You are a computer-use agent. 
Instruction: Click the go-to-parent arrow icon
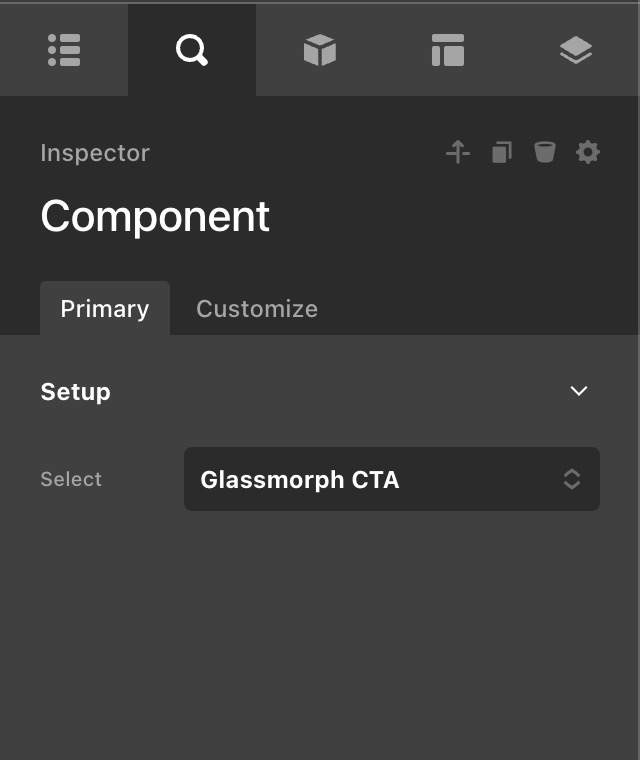(x=458, y=153)
